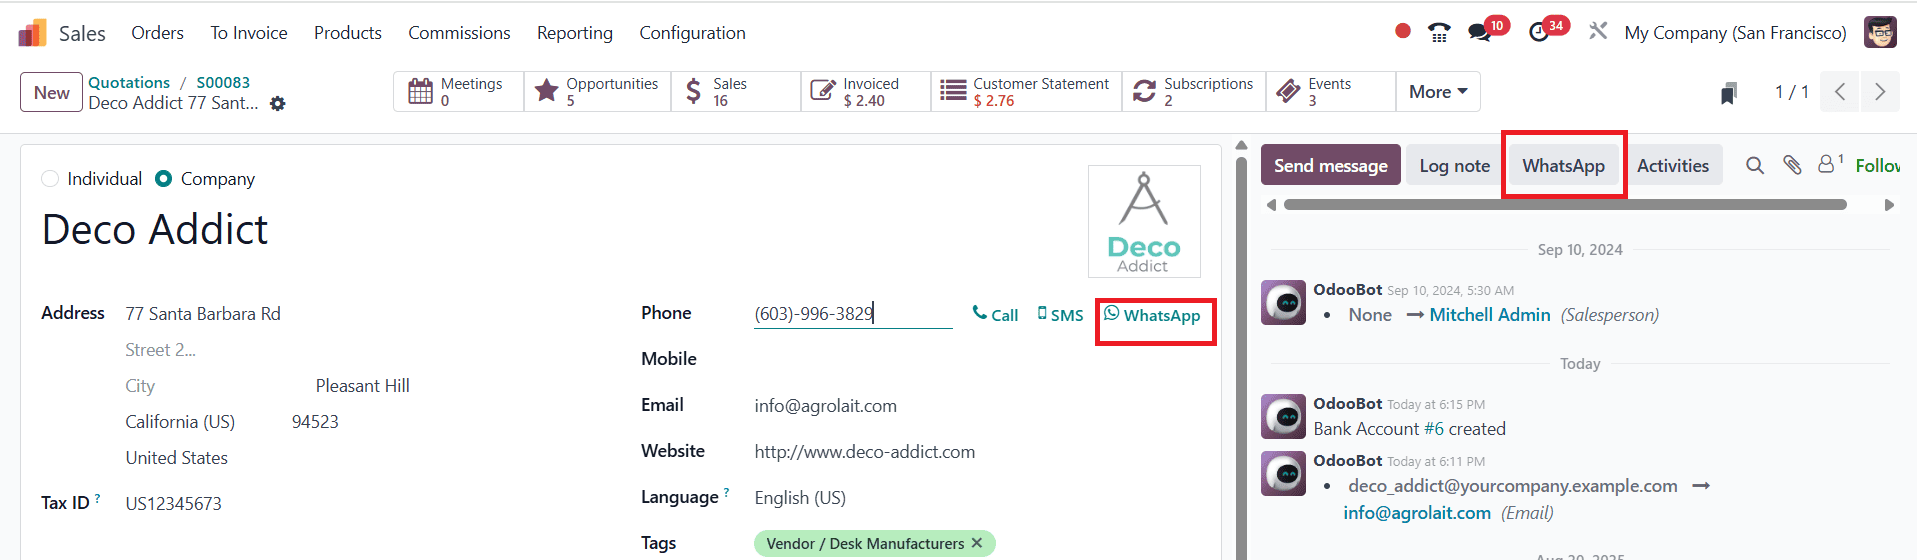The height and width of the screenshot is (560, 1917).
Task: Open the Products menu
Action: (348, 33)
